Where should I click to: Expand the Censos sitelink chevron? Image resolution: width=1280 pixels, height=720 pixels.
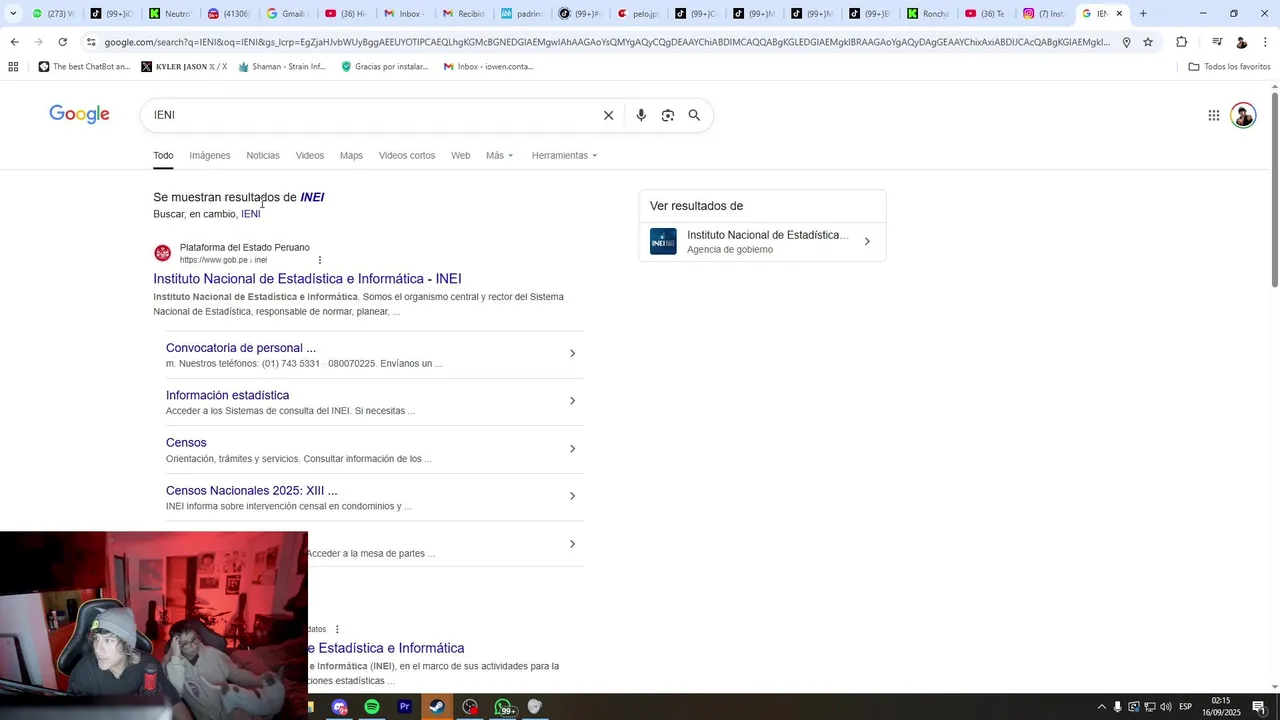pos(572,449)
